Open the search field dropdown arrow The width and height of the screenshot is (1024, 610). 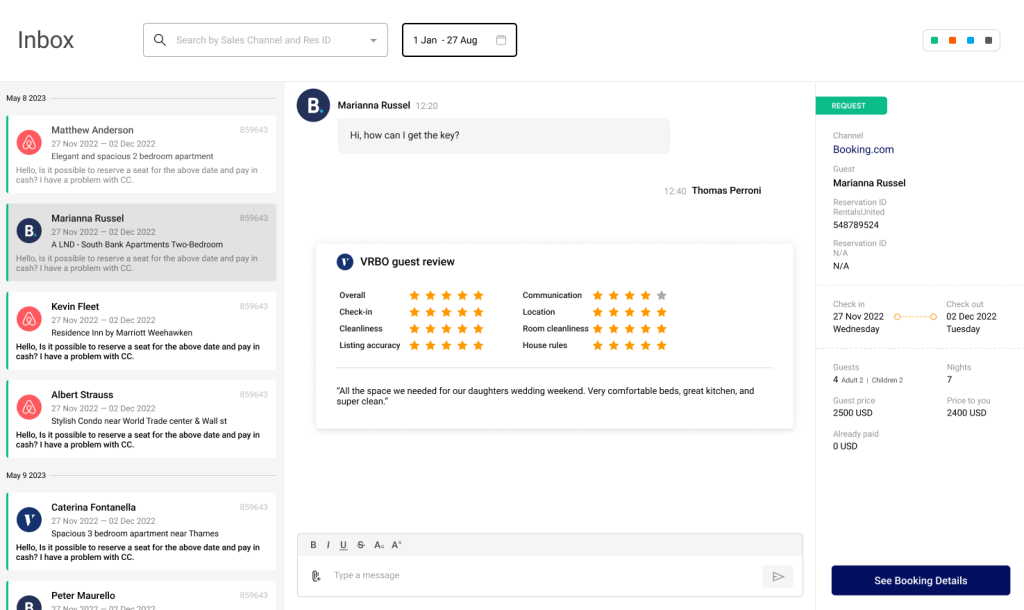coord(374,40)
